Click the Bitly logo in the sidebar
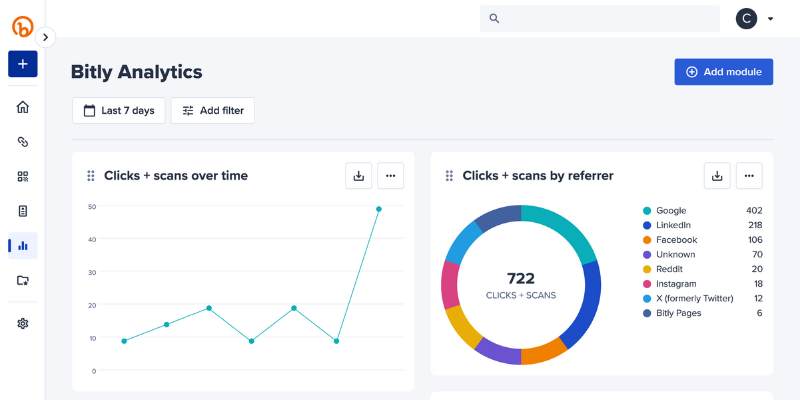 point(22,26)
